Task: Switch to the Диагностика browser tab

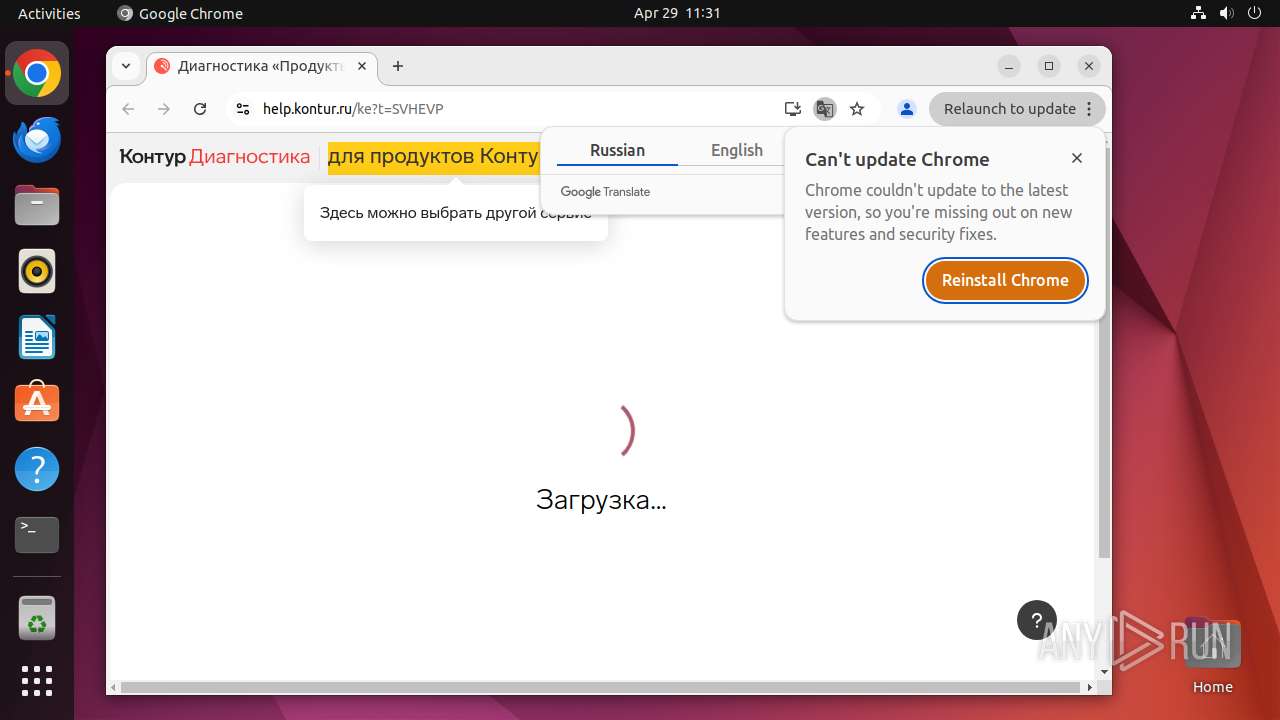Action: (x=262, y=66)
